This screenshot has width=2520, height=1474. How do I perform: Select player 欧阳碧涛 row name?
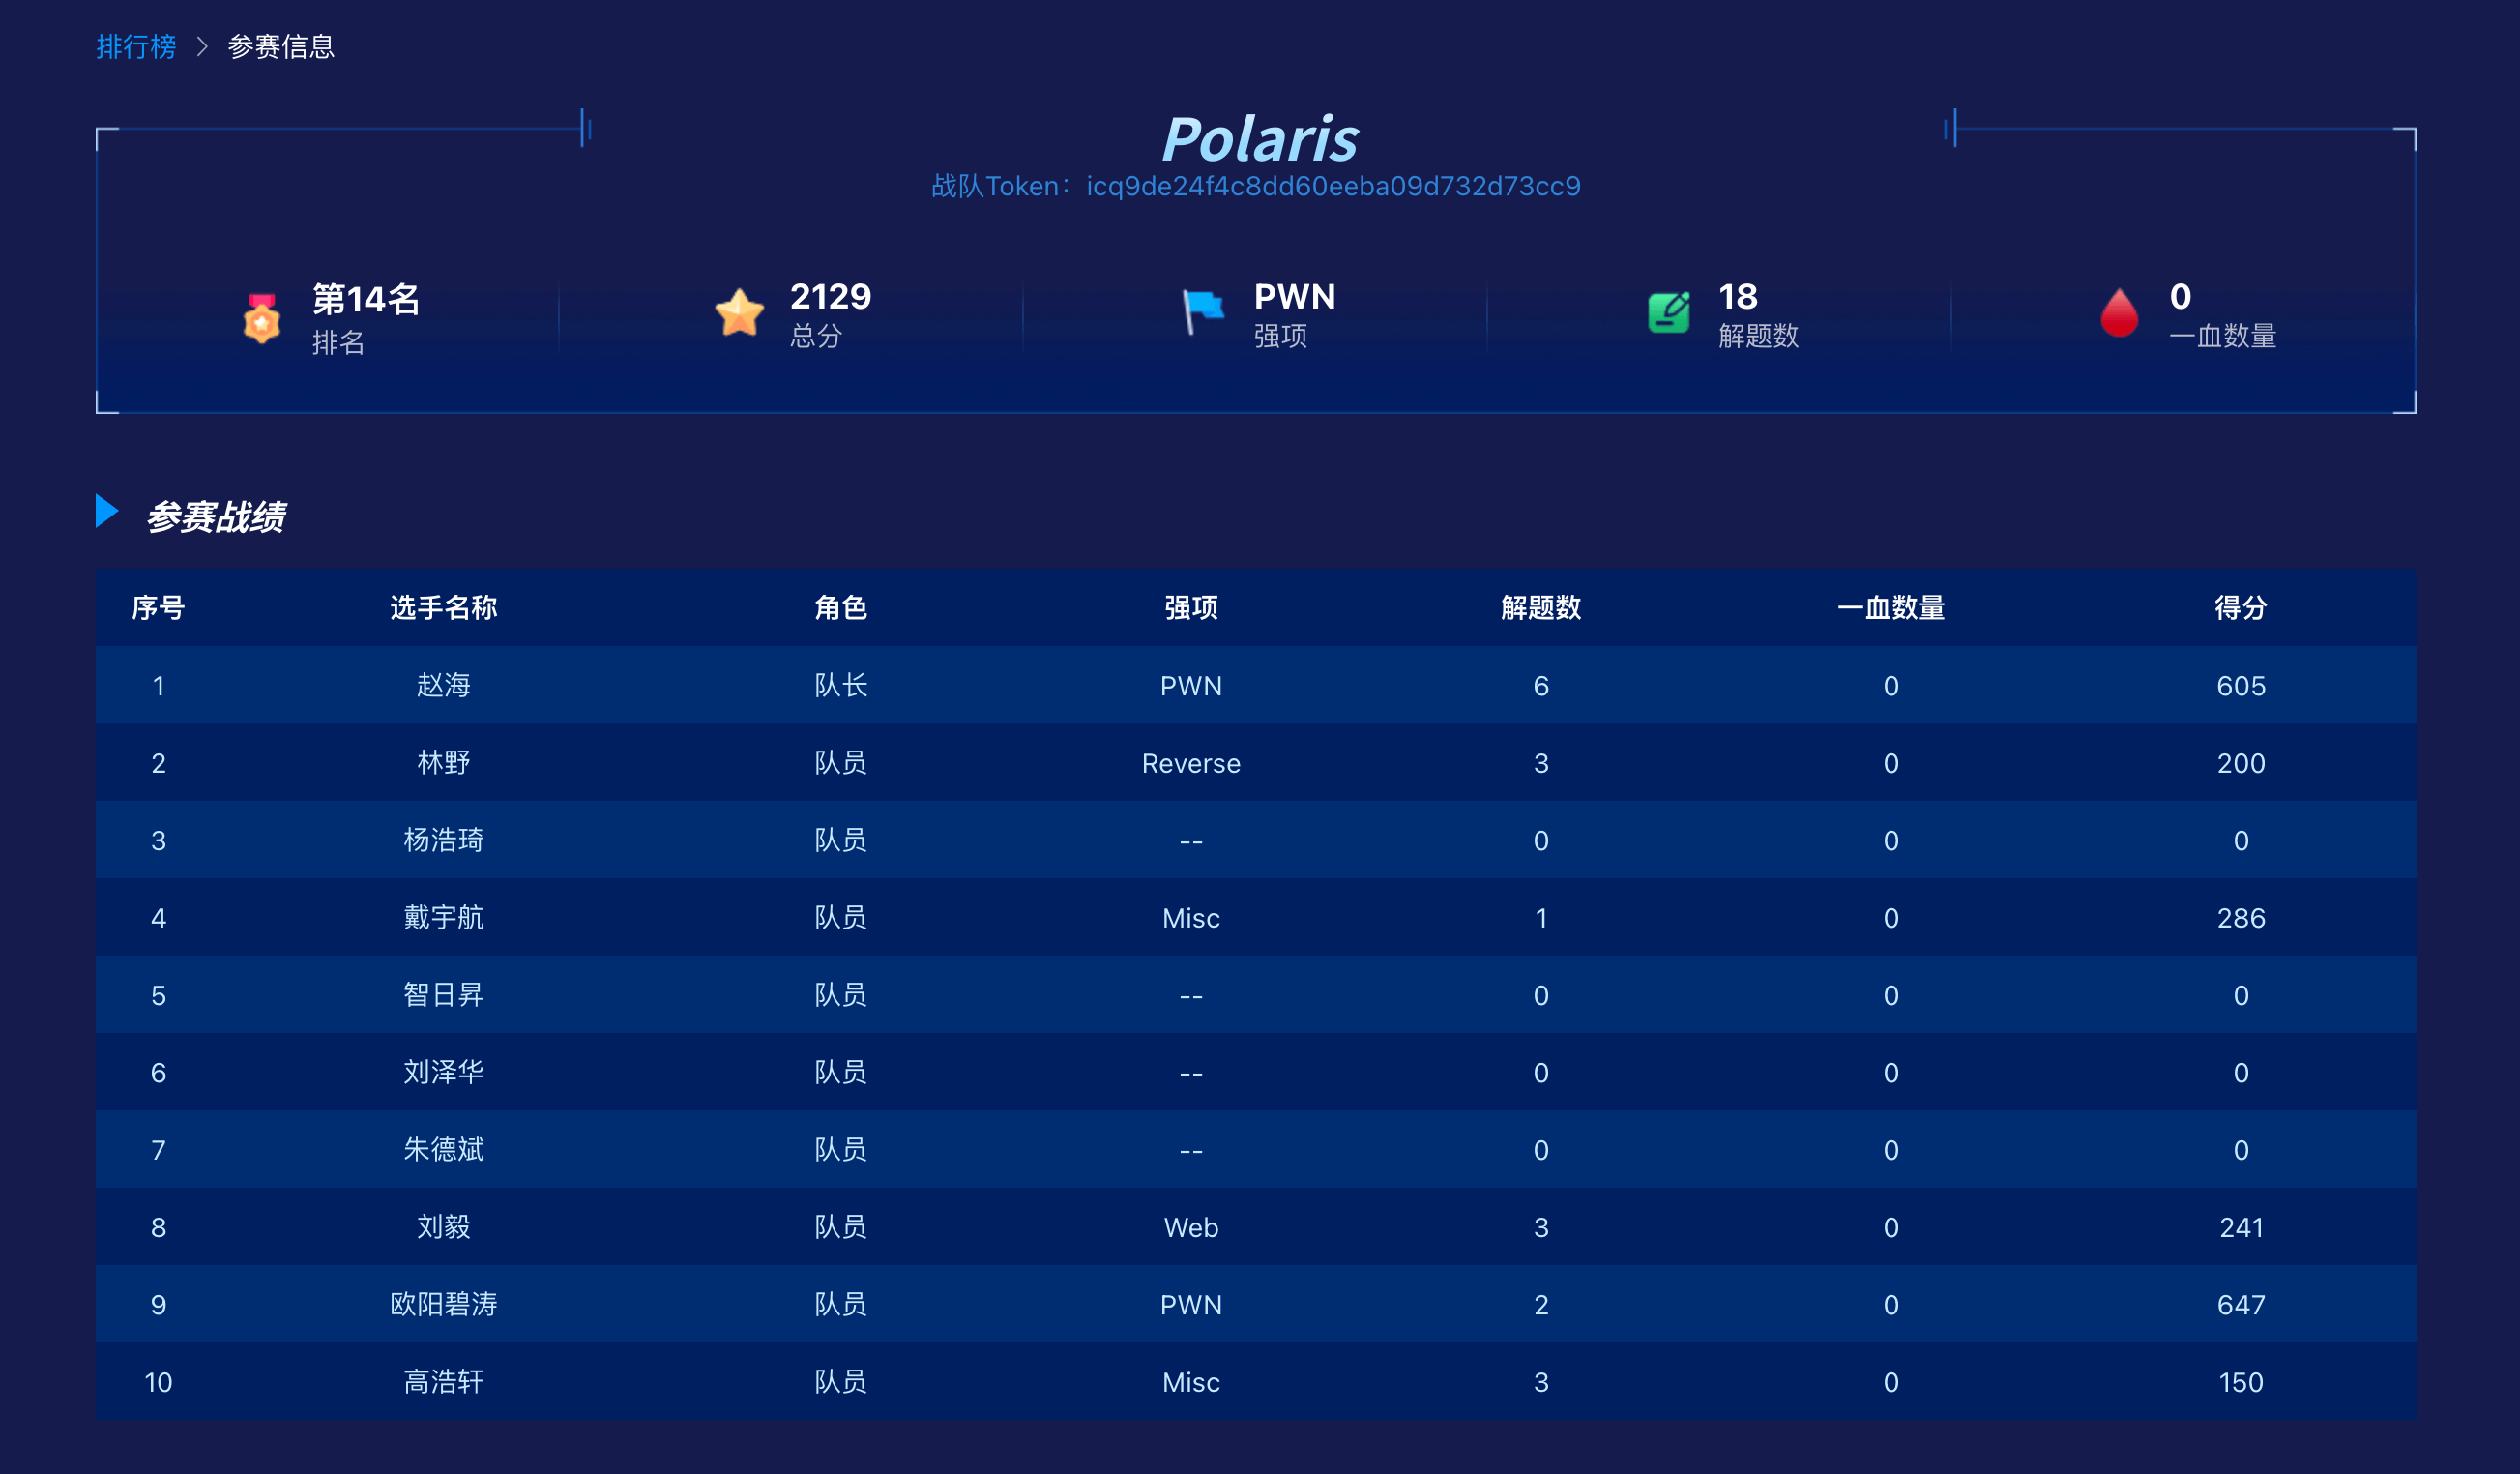click(x=443, y=1304)
